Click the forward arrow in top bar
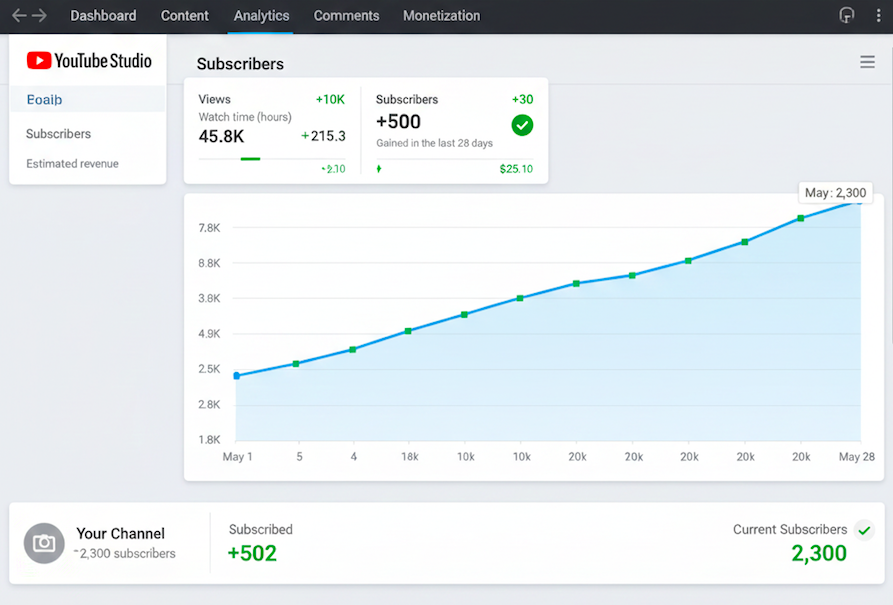Screen dimensions: 893x605 tap(40, 16)
